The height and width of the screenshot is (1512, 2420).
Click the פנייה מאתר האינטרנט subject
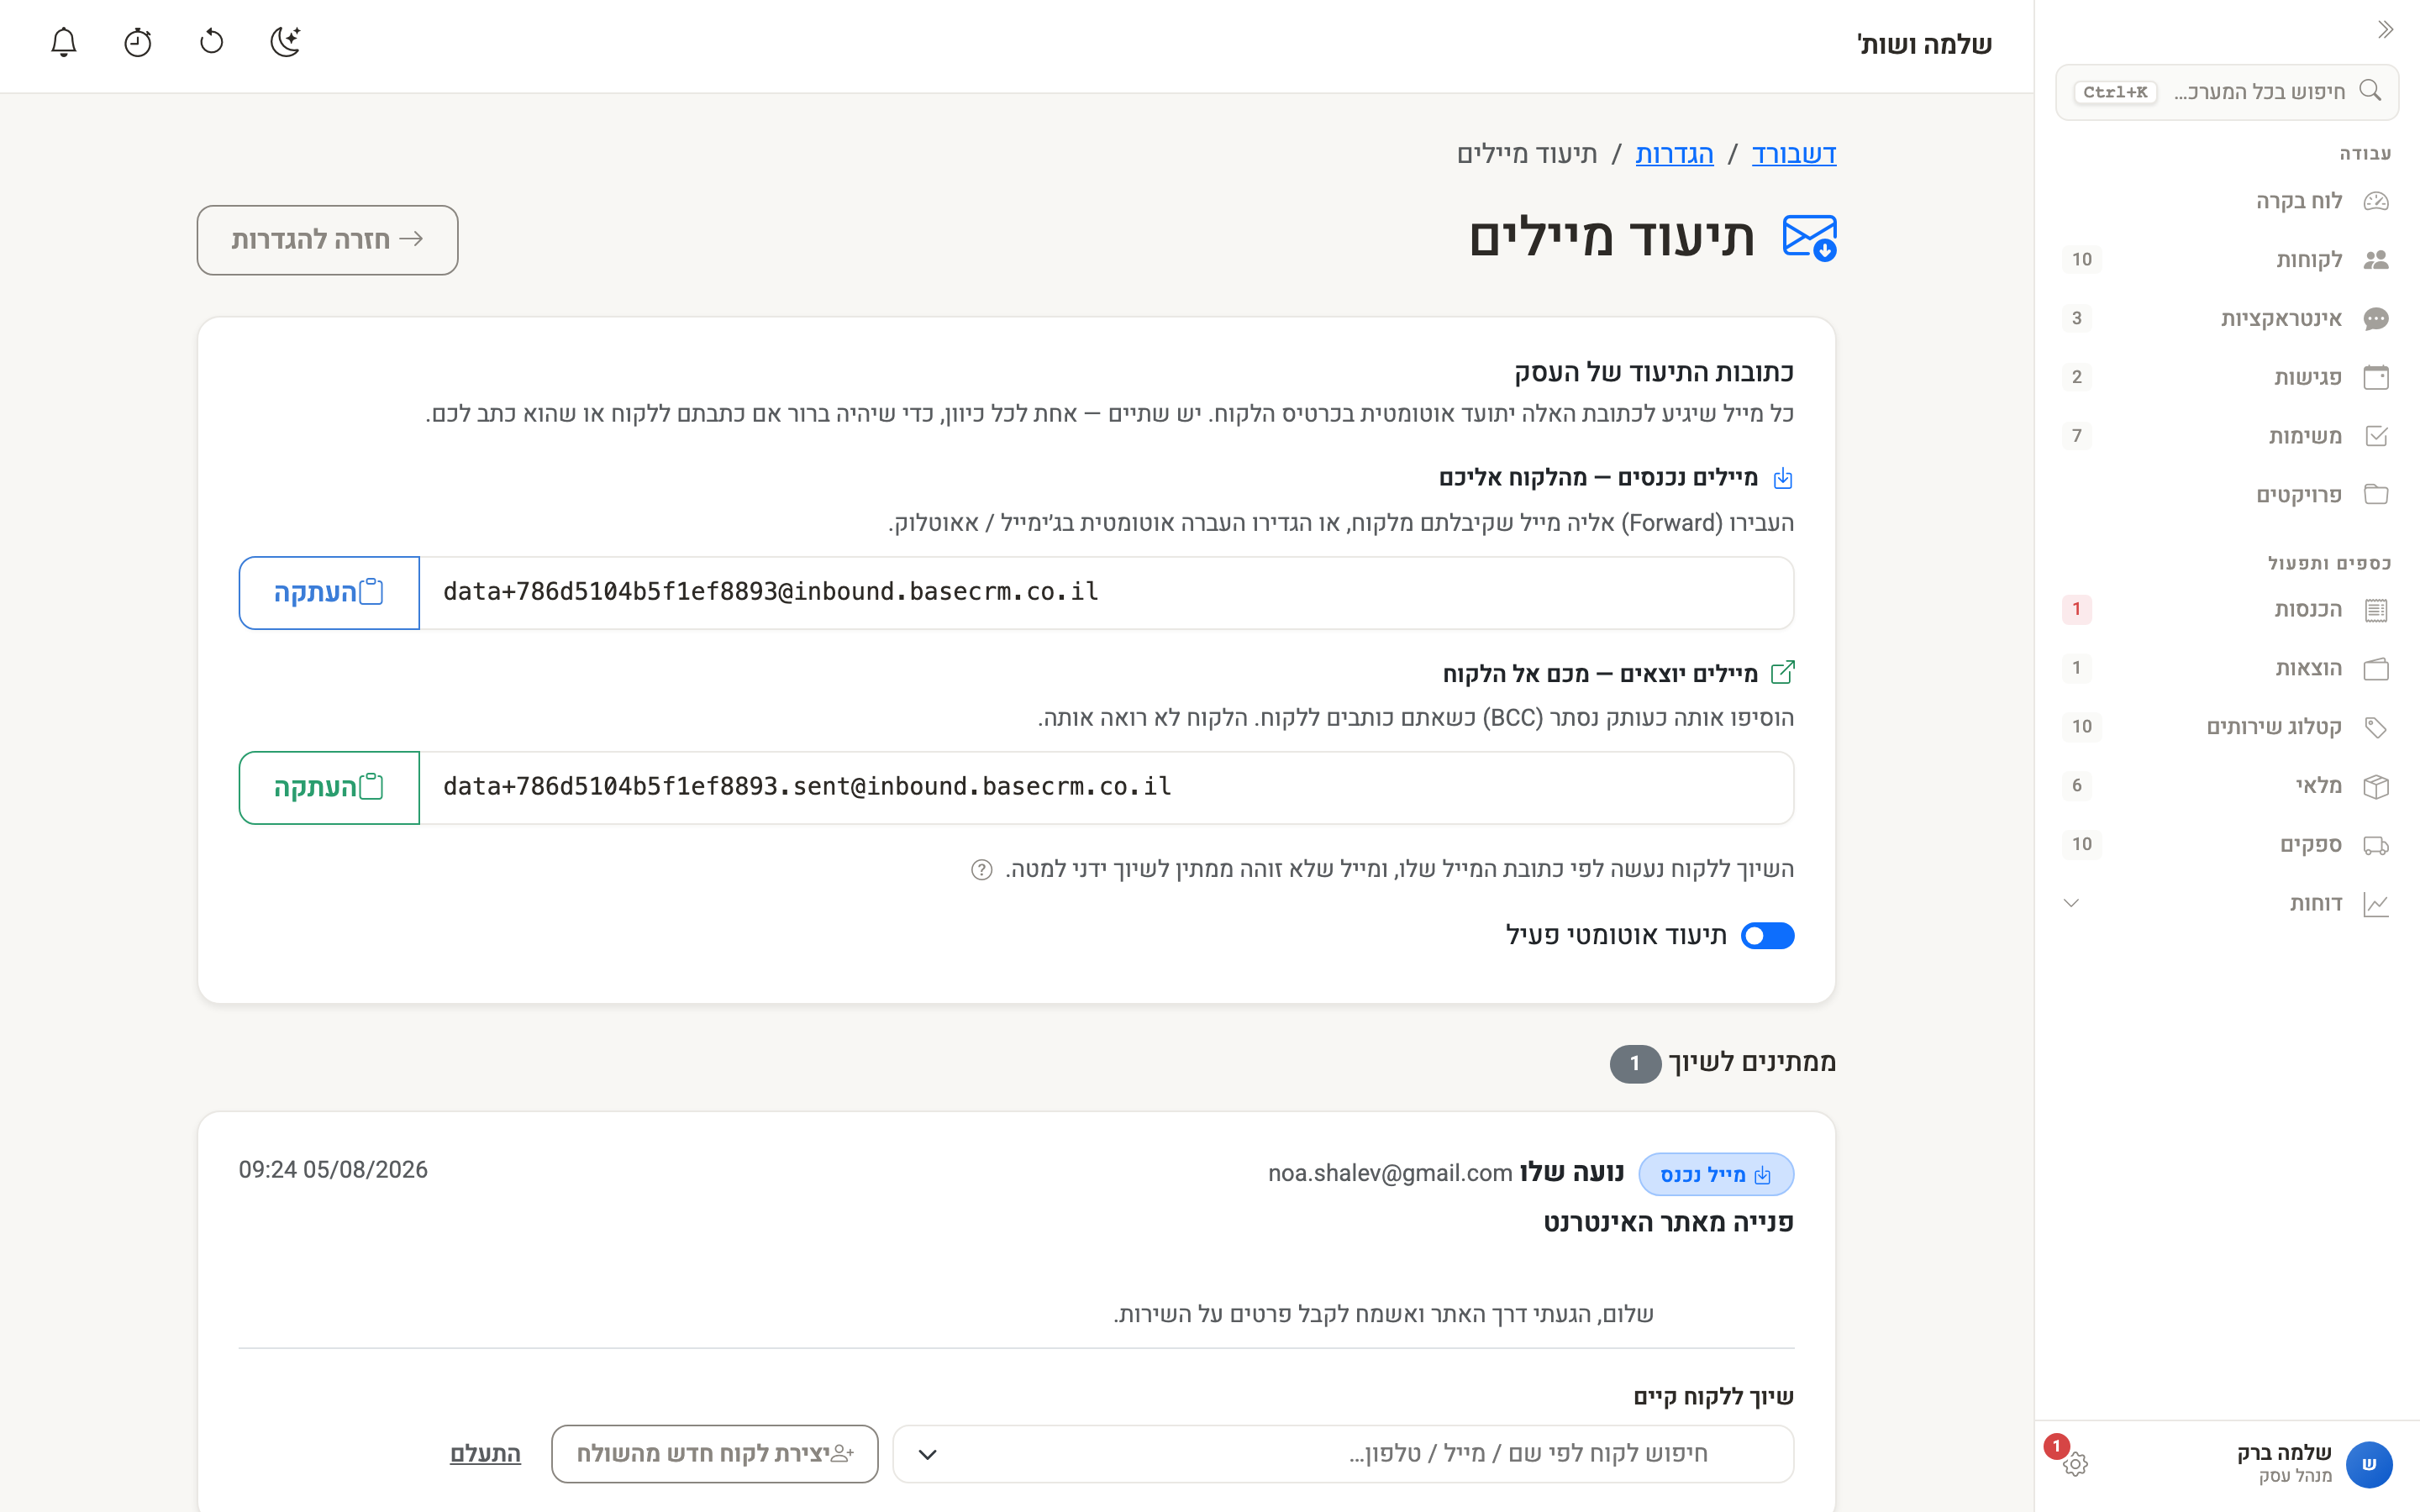coord(1668,1222)
